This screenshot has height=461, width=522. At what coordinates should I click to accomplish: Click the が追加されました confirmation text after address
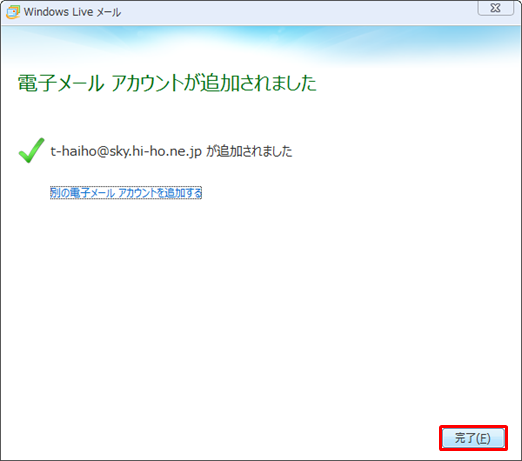pos(249,151)
